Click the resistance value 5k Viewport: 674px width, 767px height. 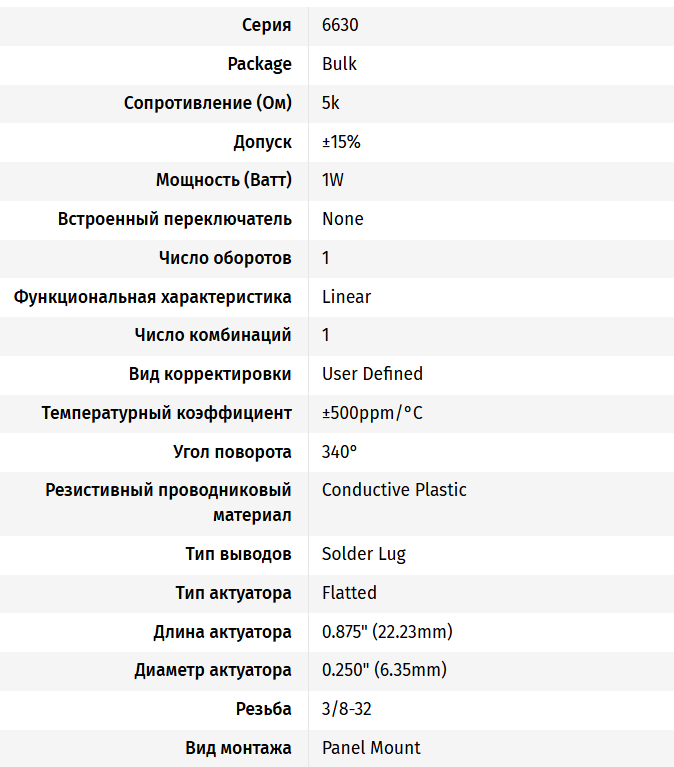[331, 103]
